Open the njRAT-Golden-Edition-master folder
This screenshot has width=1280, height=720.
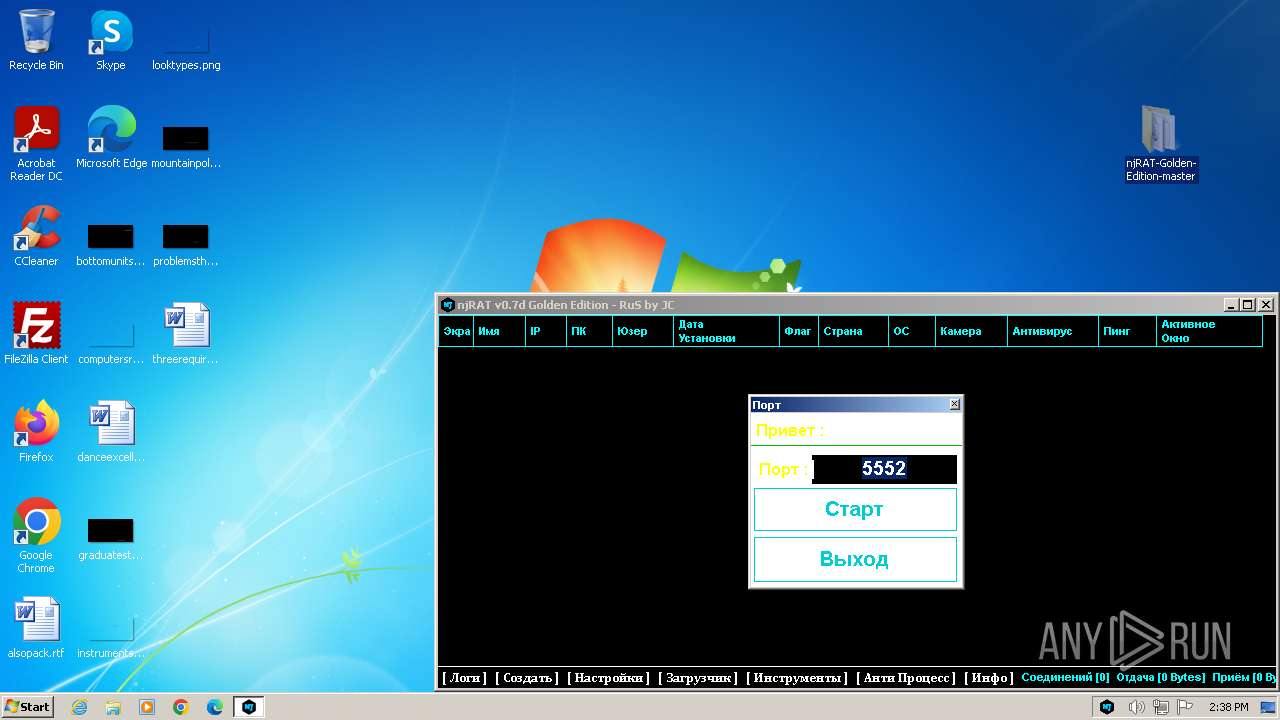point(1160,143)
